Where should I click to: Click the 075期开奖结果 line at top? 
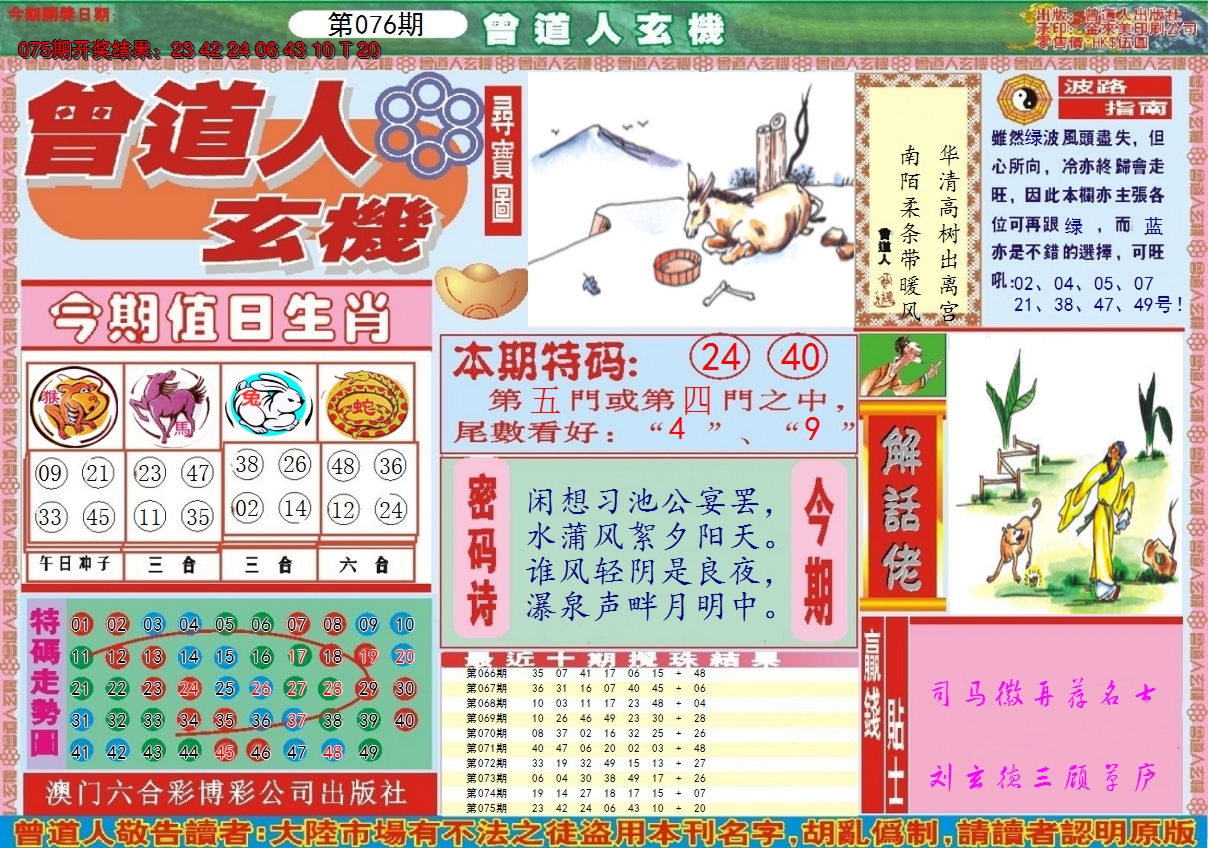[x=200, y=49]
